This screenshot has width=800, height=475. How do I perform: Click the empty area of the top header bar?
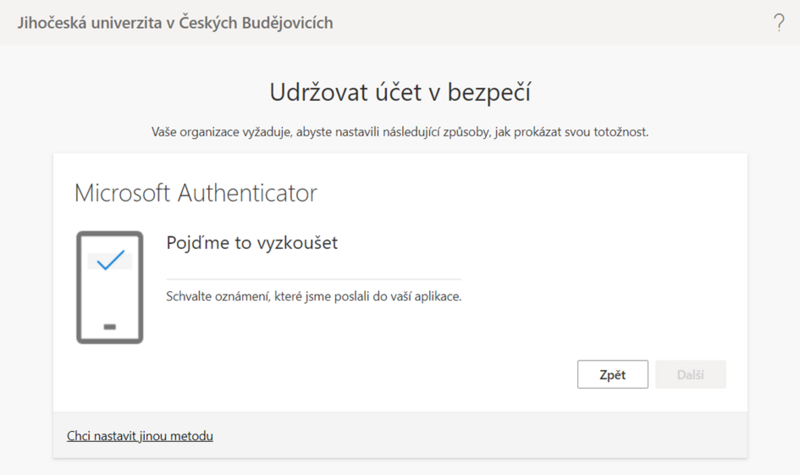click(550, 22)
